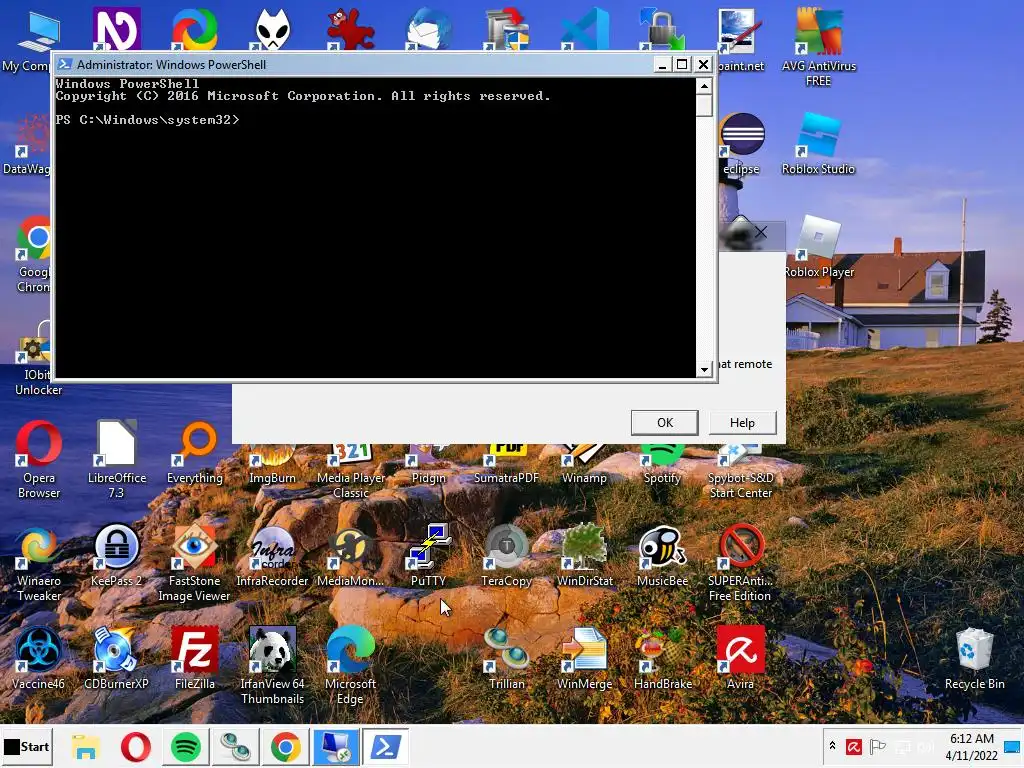Image resolution: width=1024 pixels, height=768 pixels.
Task: Open the Google Chrome desktop icon
Action: (34, 253)
